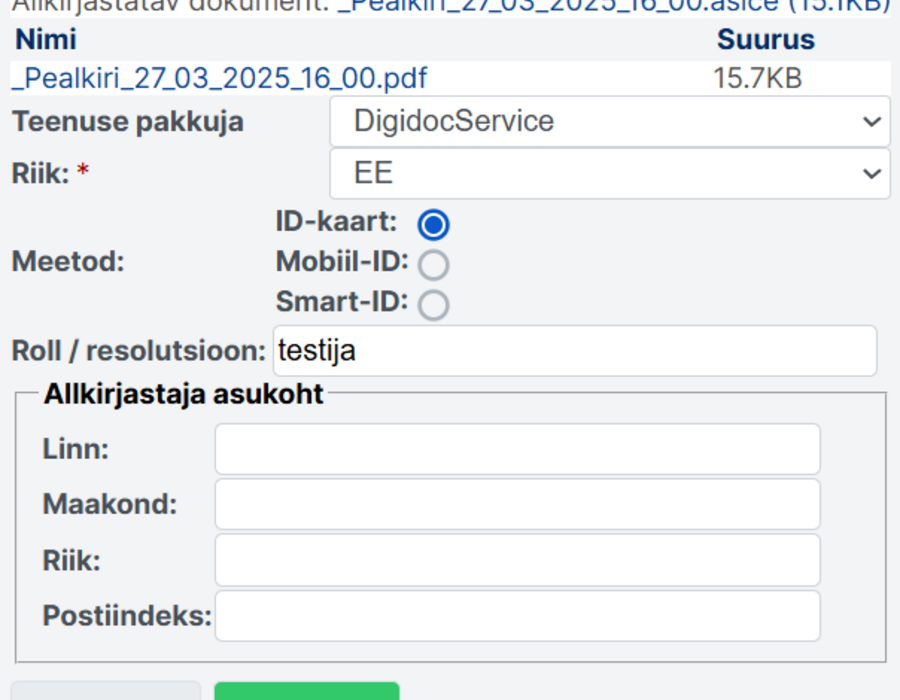Click the green button at the bottom
The width and height of the screenshot is (900, 700).
tap(307, 691)
